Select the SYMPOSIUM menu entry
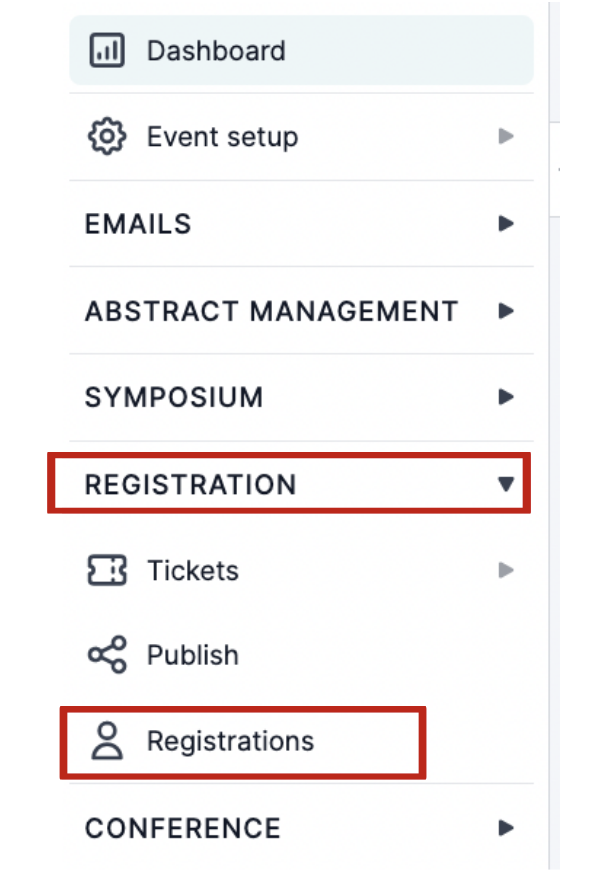 pyautogui.click(x=175, y=397)
